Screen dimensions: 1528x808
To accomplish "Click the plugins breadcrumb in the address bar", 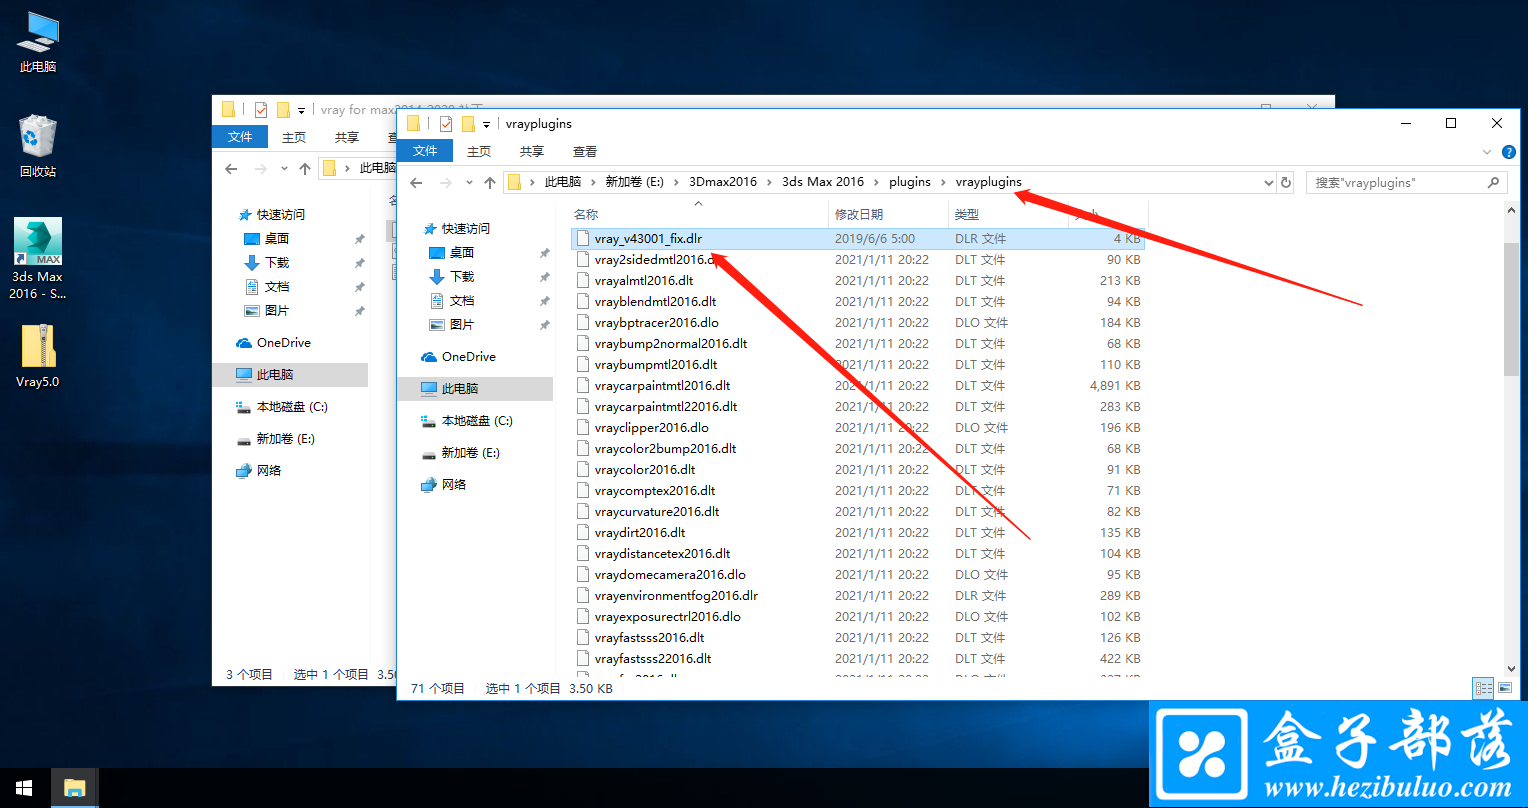I will (x=910, y=182).
